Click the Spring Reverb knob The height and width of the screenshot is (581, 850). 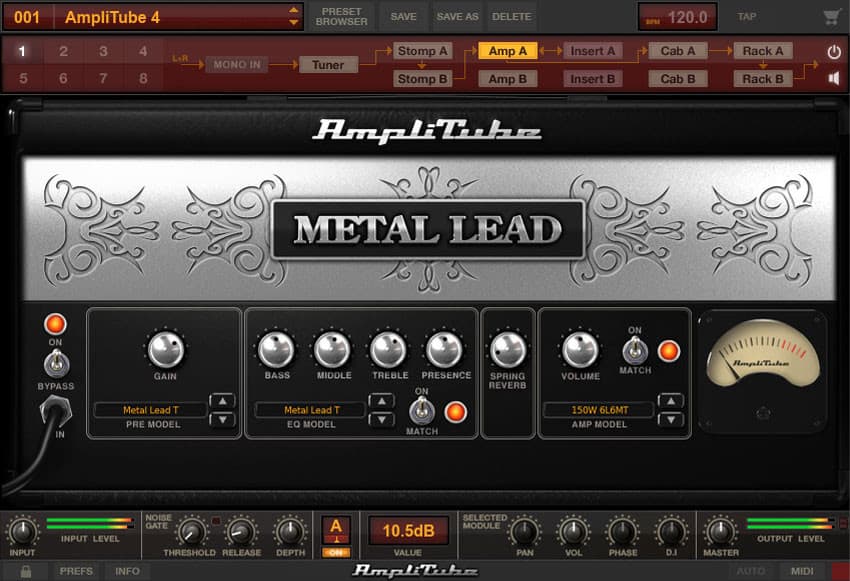pyautogui.click(x=508, y=350)
